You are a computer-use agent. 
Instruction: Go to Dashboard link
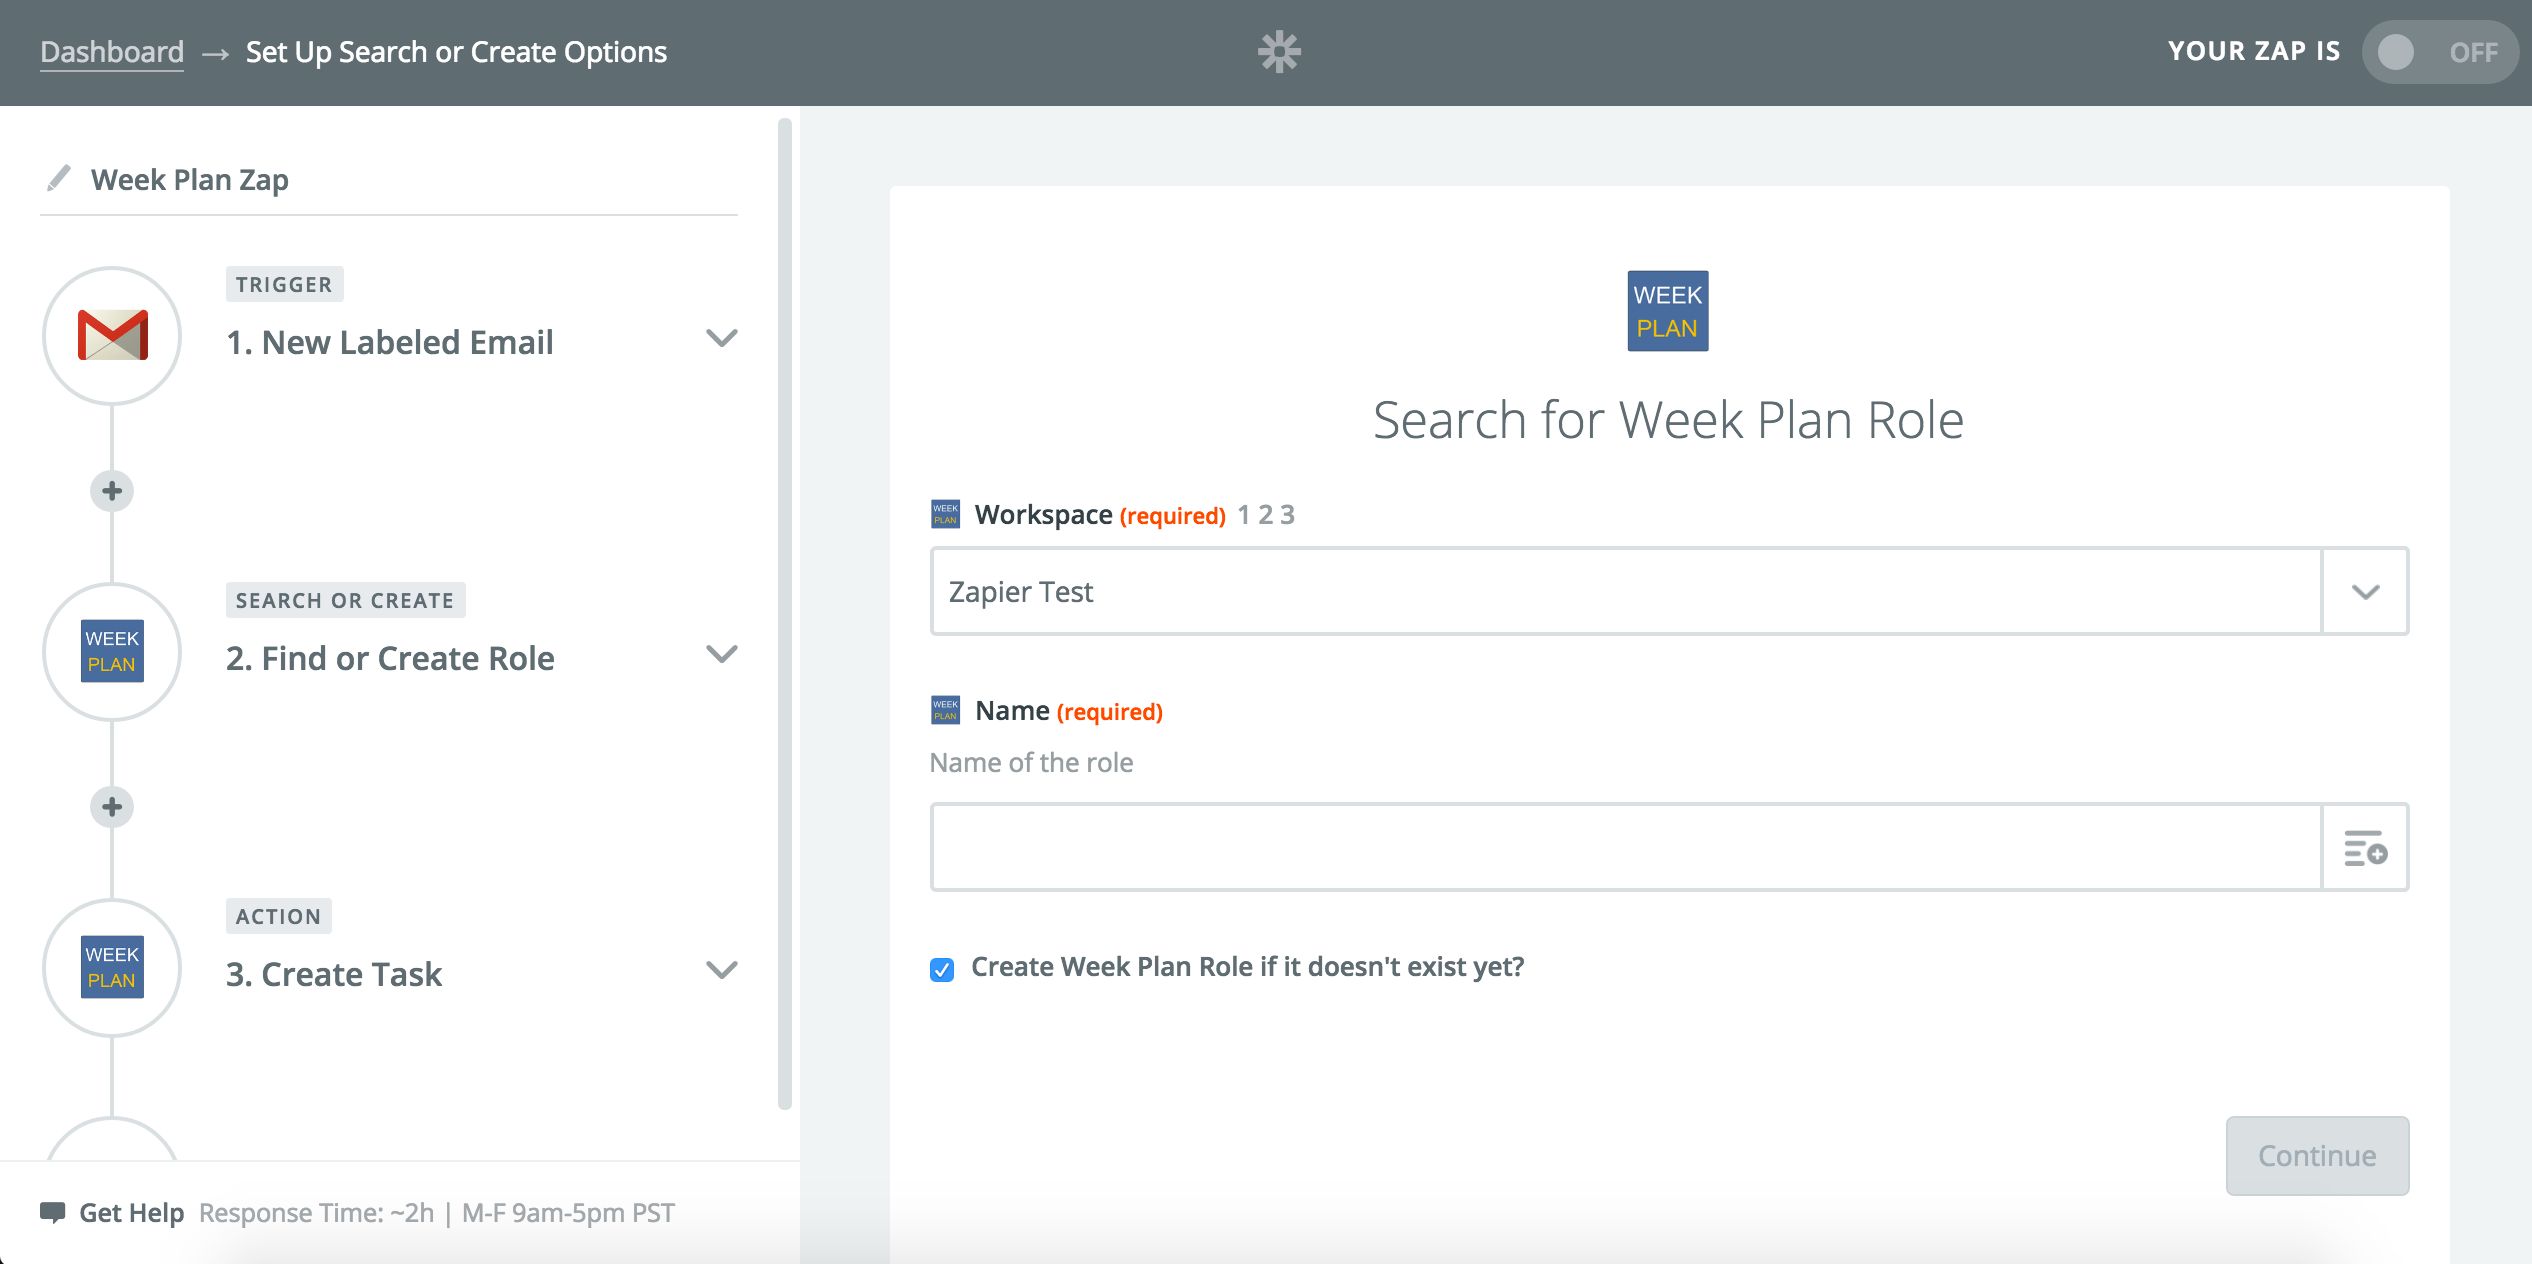point(112,52)
